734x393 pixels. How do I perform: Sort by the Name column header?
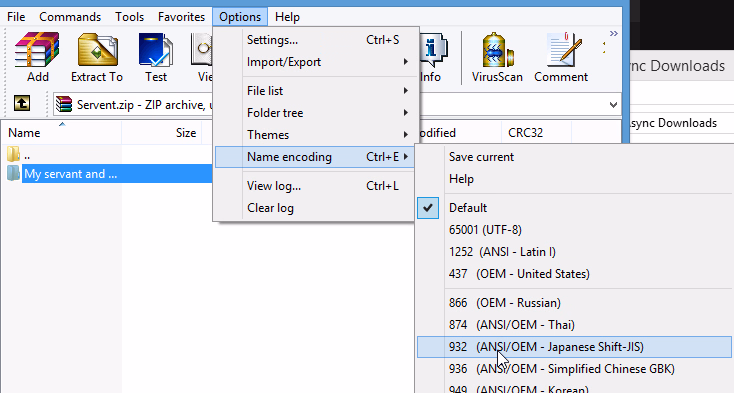click(61, 133)
